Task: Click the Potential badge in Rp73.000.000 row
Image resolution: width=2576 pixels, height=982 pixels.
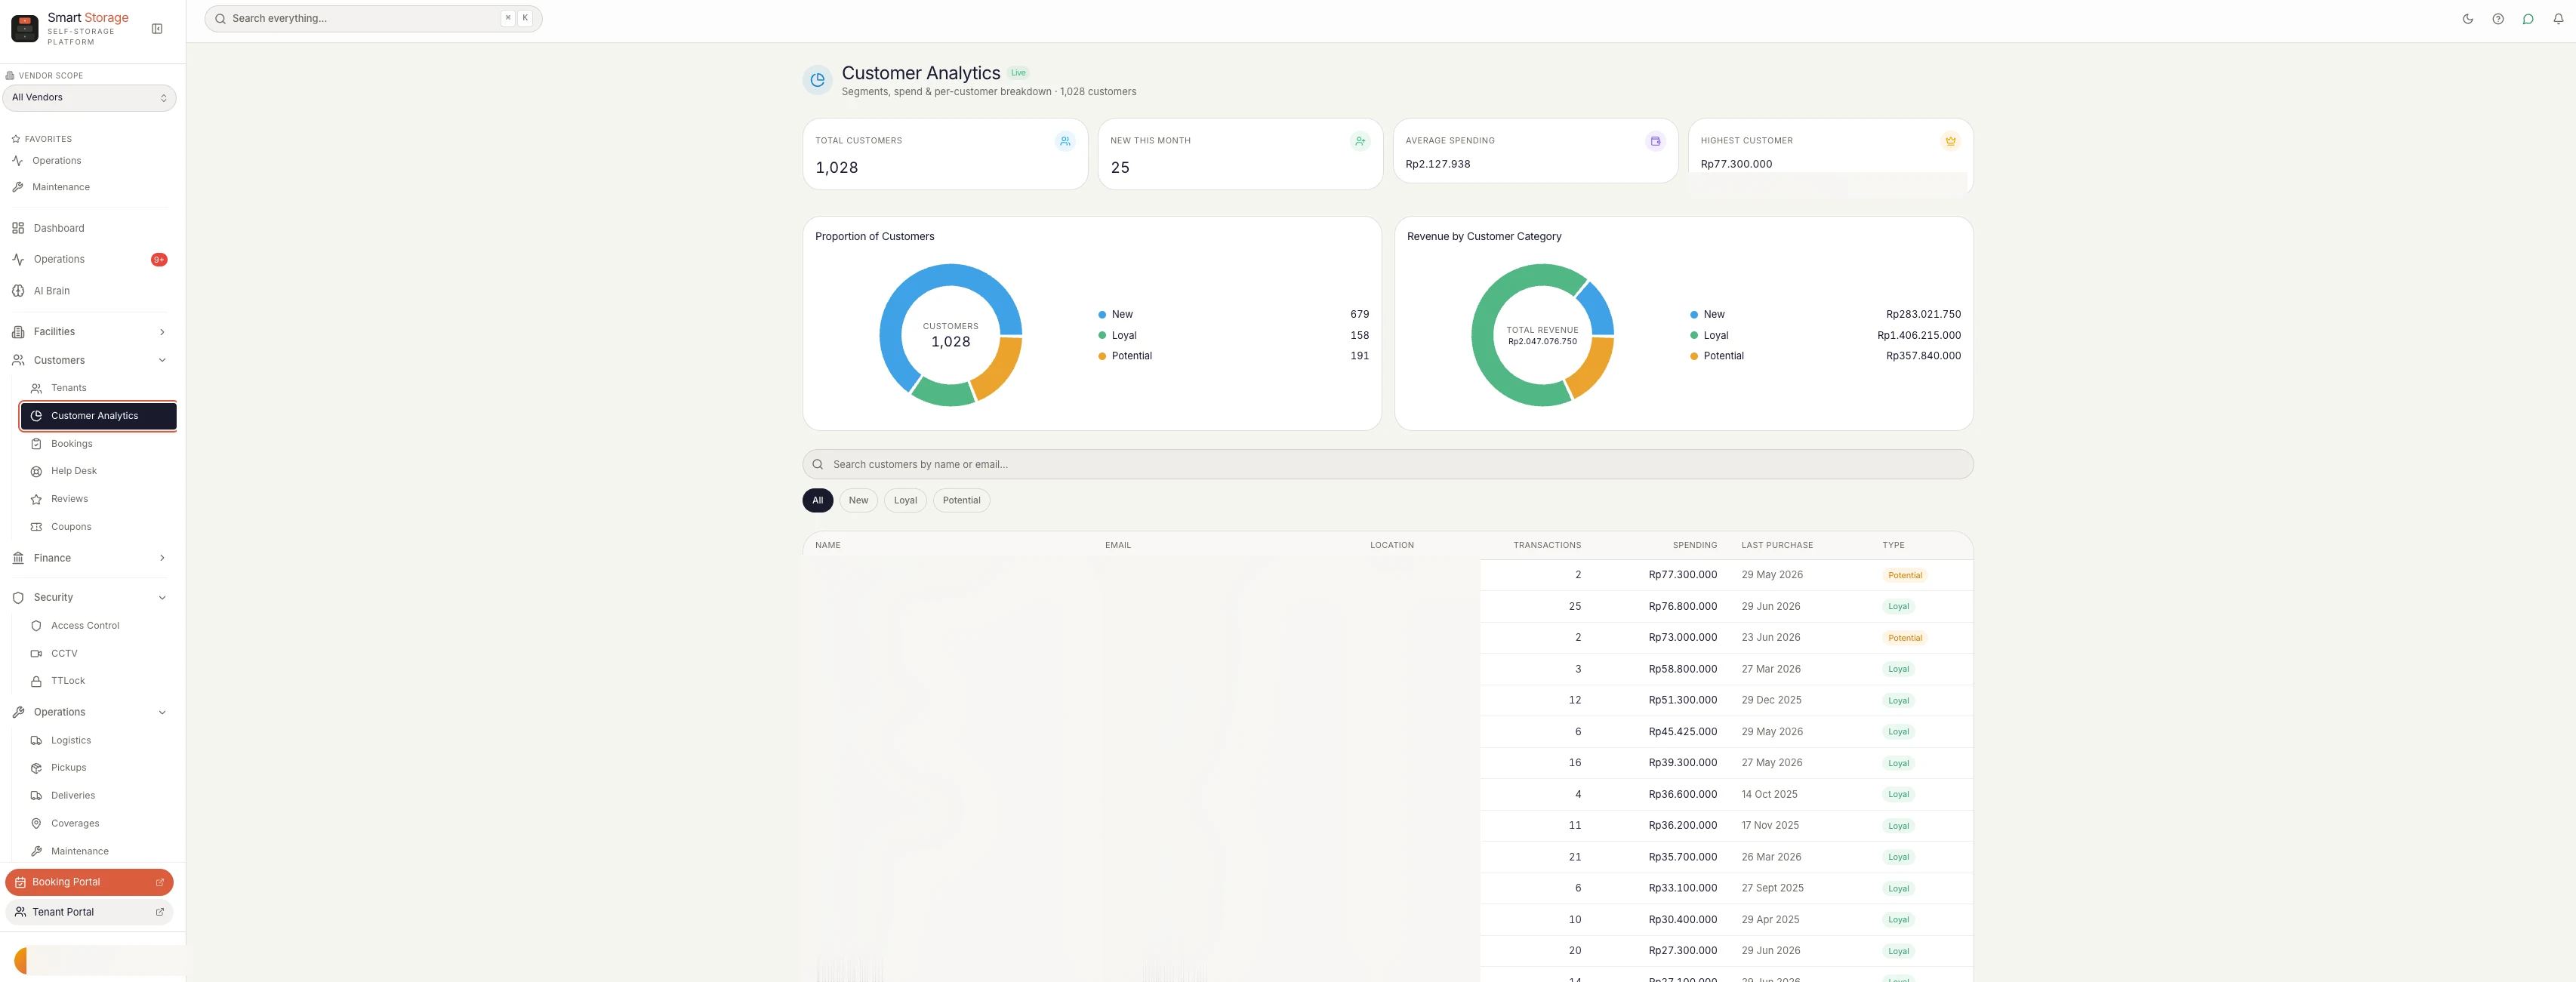Action: pos(1904,638)
